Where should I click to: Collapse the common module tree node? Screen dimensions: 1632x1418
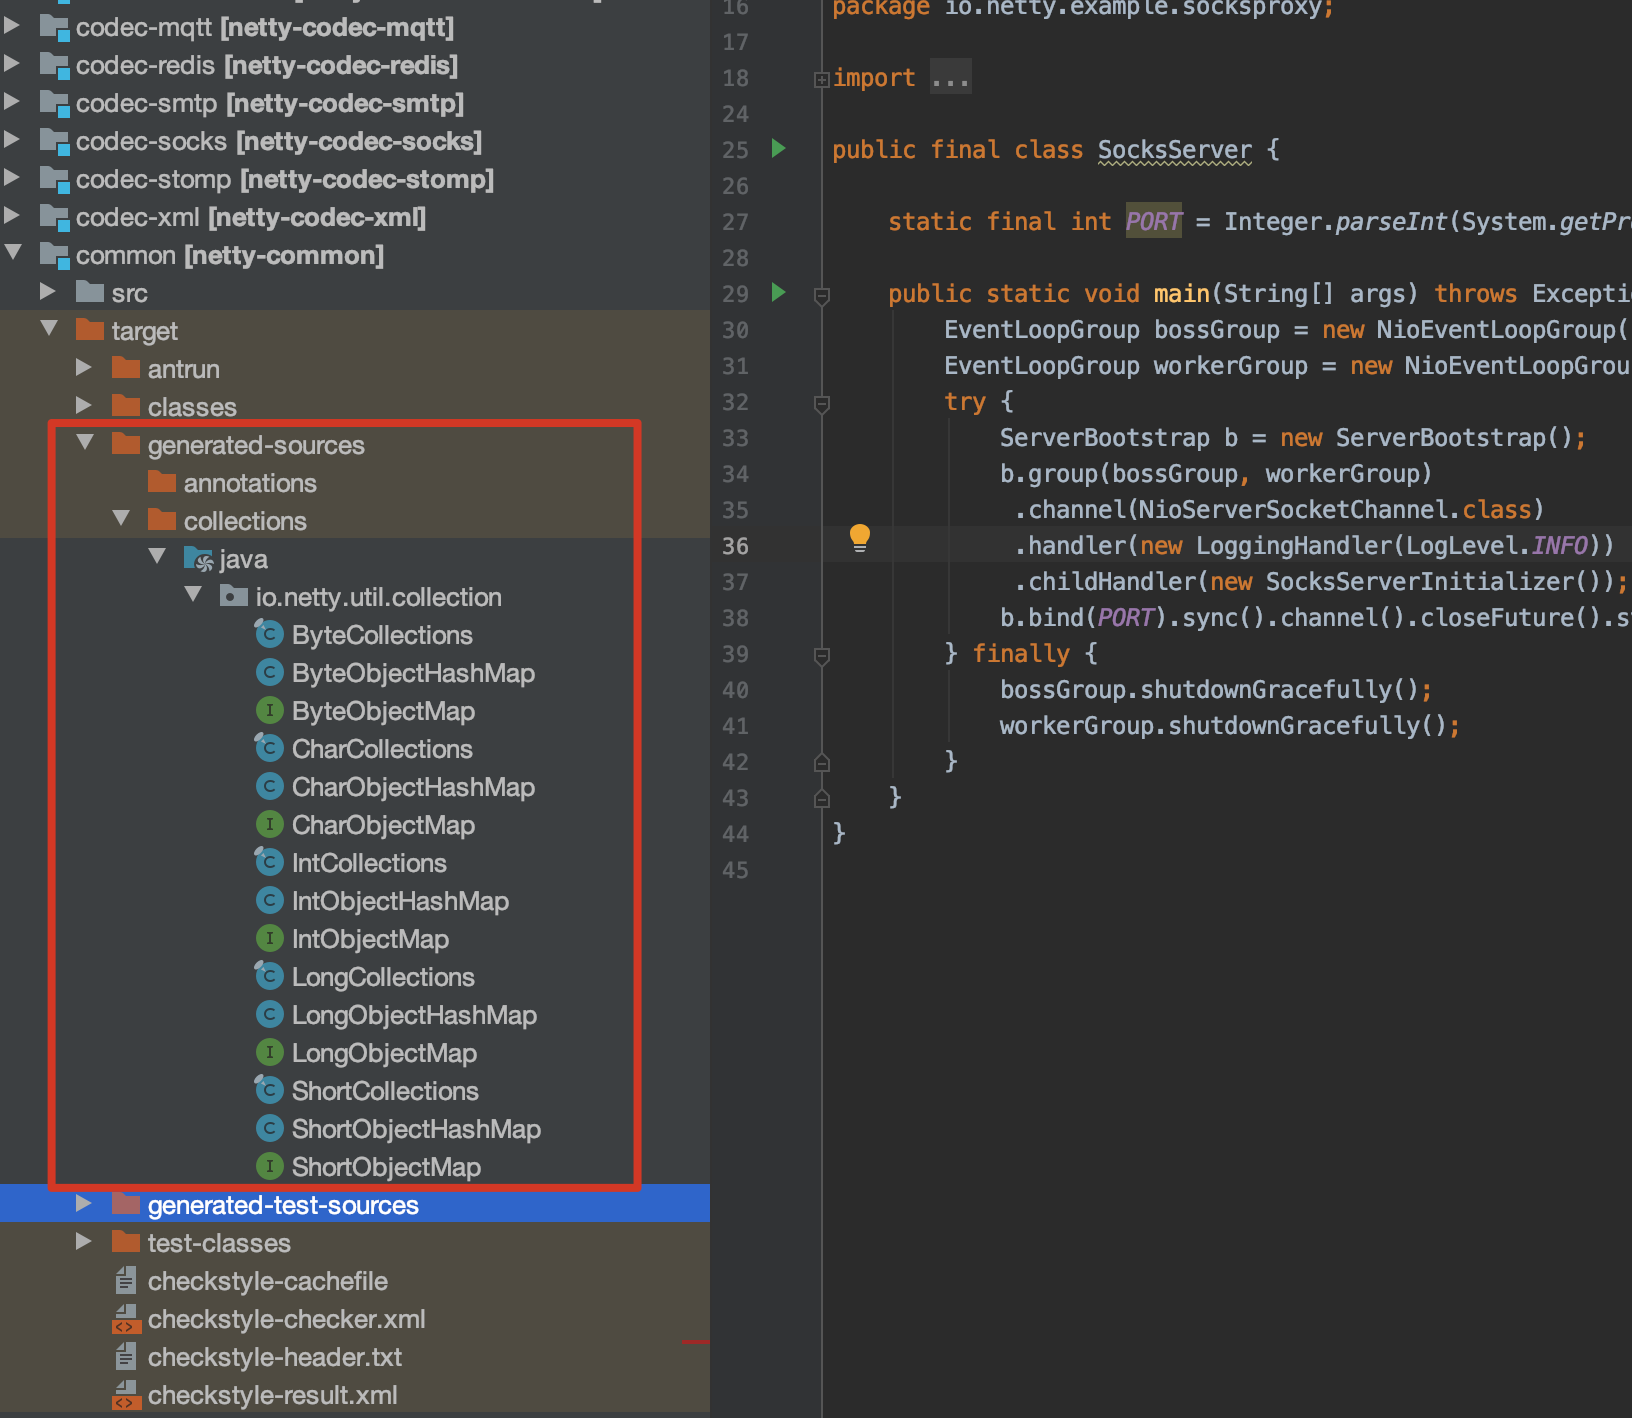click(13, 252)
